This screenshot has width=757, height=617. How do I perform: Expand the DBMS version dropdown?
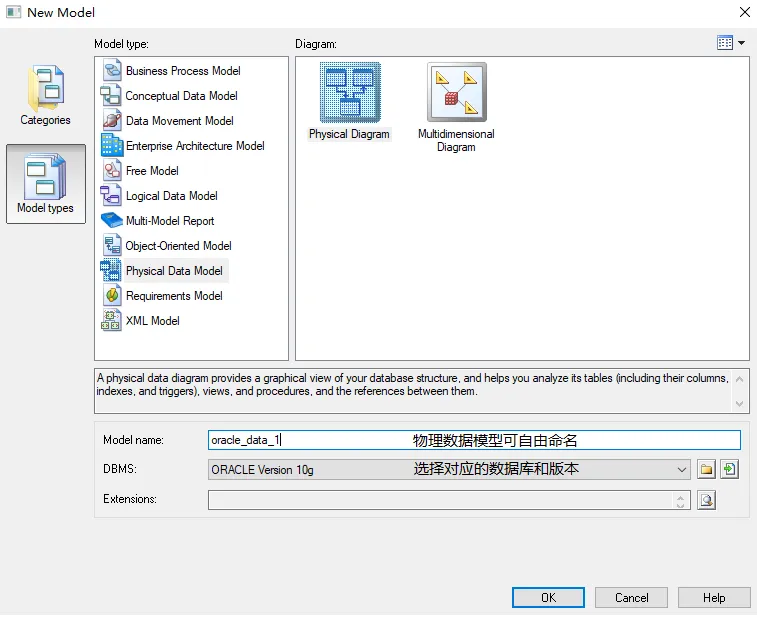(x=682, y=469)
